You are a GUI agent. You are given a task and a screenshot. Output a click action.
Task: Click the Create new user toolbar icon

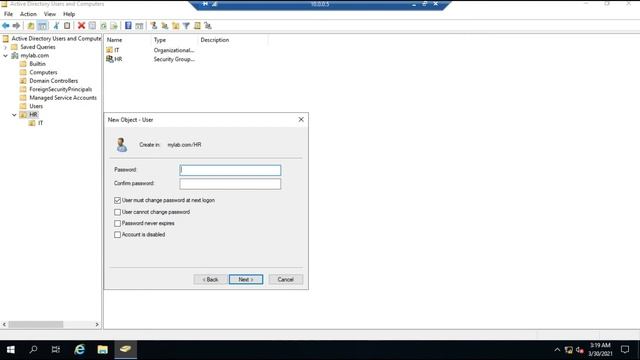pyautogui.click(x=153, y=26)
